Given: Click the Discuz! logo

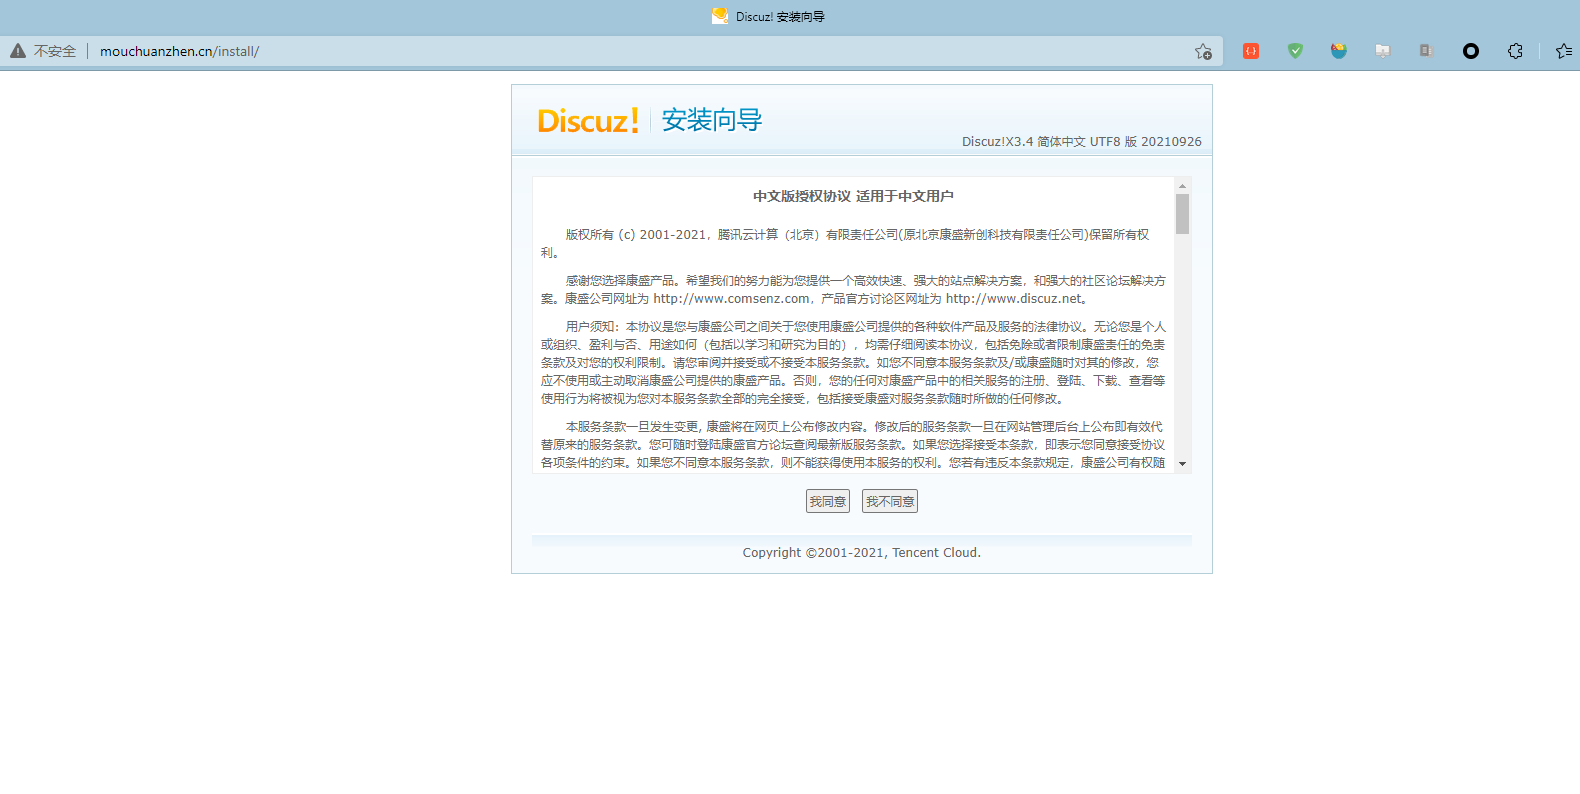Looking at the screenshot, I should click(588, 121).
